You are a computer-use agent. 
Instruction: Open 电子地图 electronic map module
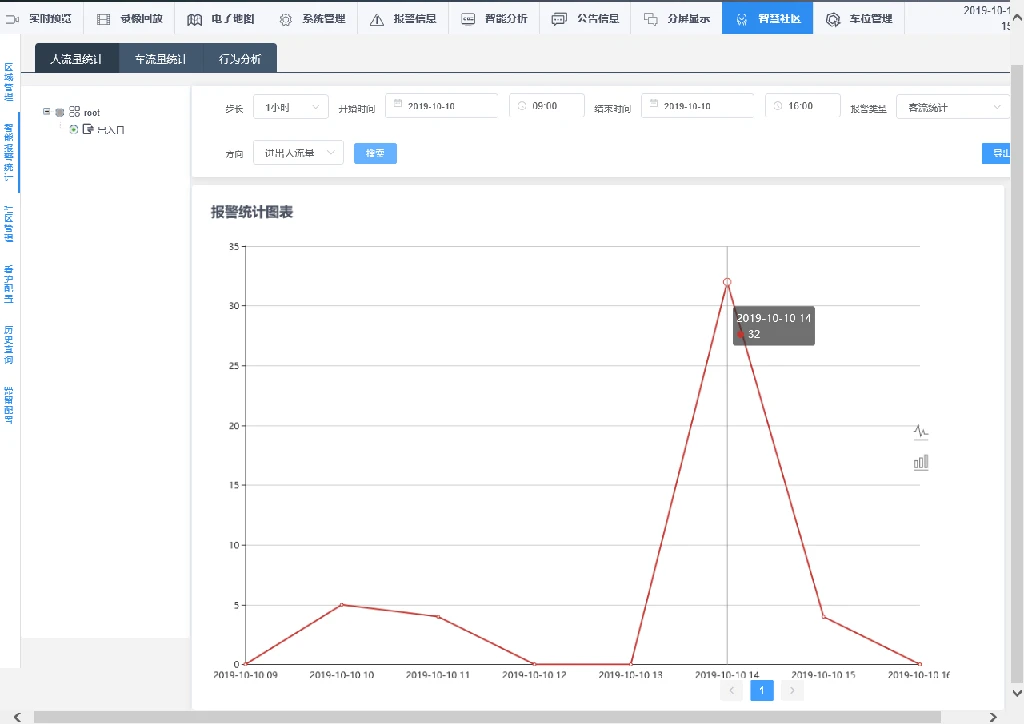point(221,18)
